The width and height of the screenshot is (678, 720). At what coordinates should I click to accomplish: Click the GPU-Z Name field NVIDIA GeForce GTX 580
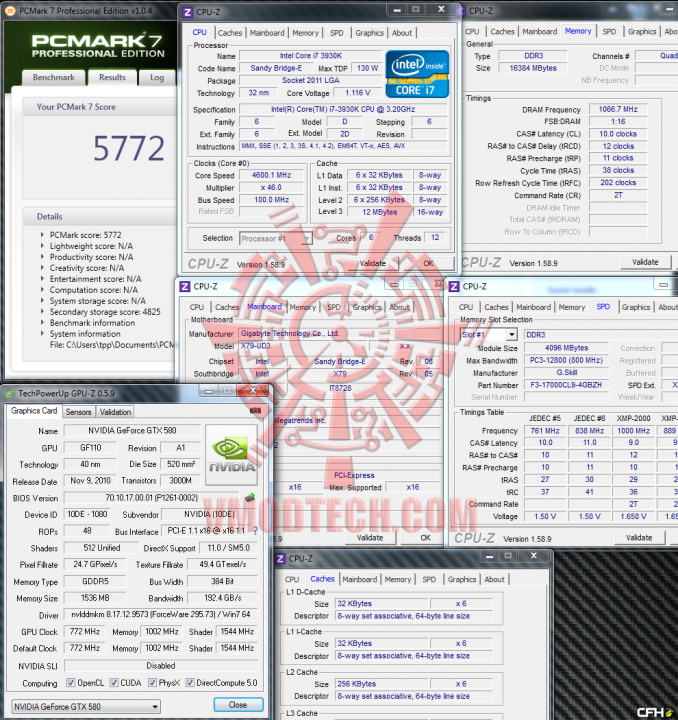click(x=132, y=431)
